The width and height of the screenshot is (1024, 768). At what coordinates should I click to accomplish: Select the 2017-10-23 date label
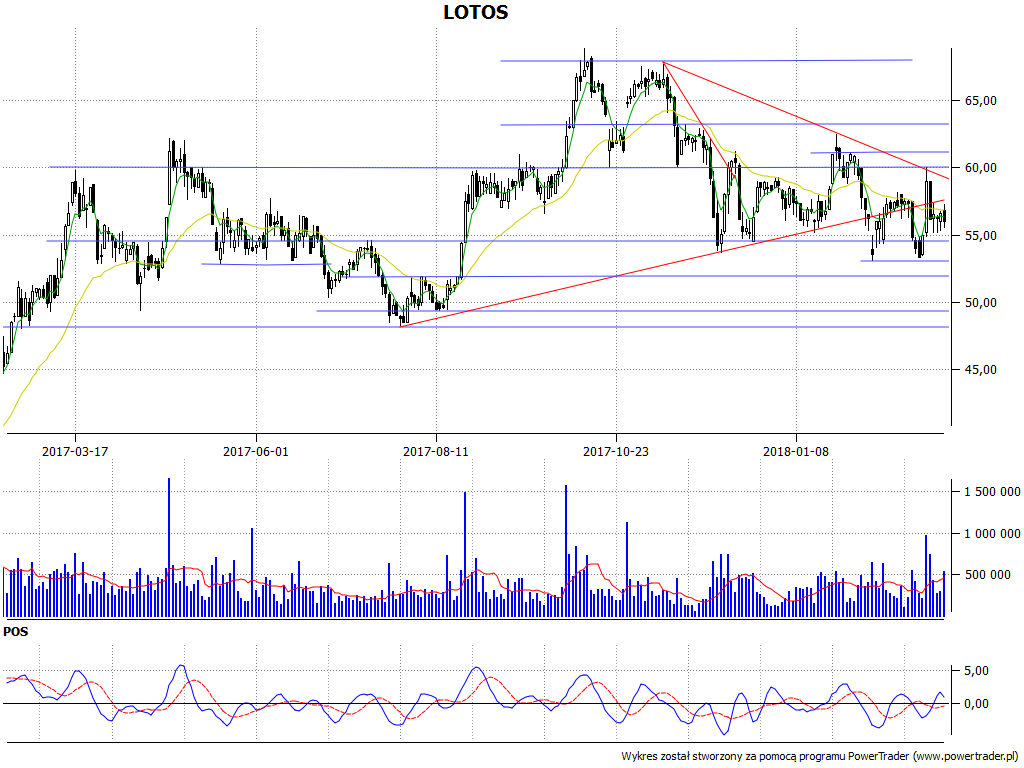point(616,451)
